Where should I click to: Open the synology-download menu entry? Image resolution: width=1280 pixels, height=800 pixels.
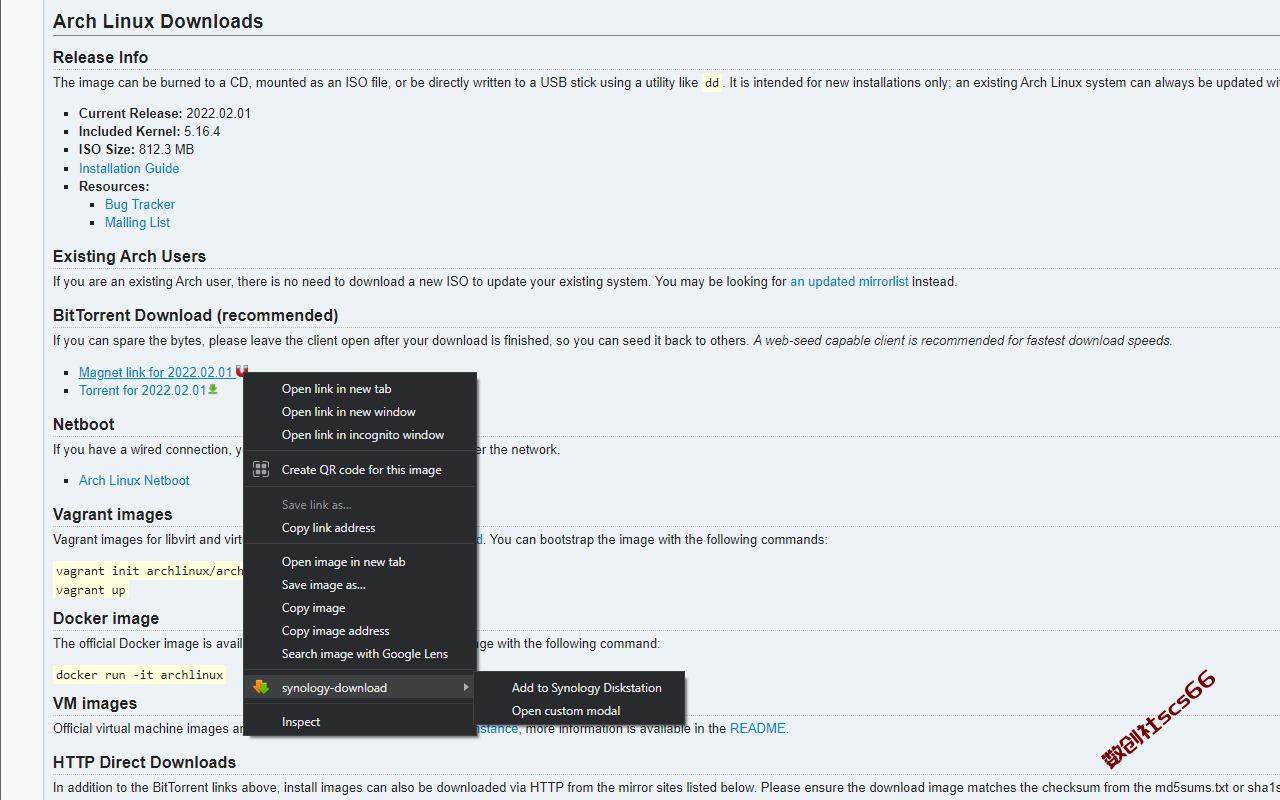[360, 687]
